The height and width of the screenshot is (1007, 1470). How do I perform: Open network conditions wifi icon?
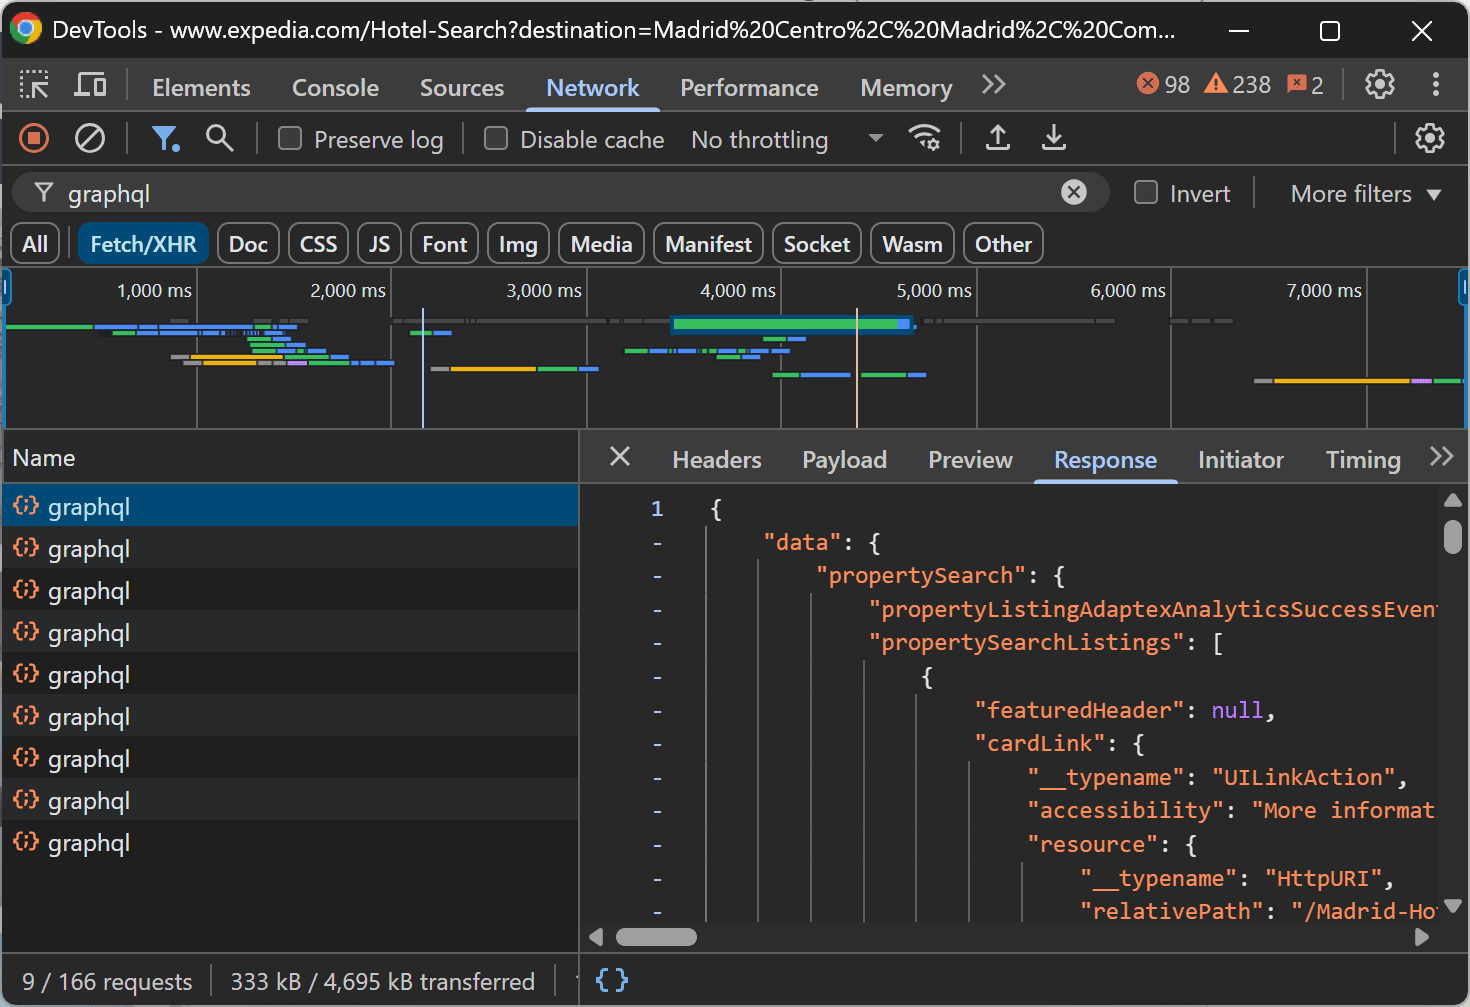(924, 138)
